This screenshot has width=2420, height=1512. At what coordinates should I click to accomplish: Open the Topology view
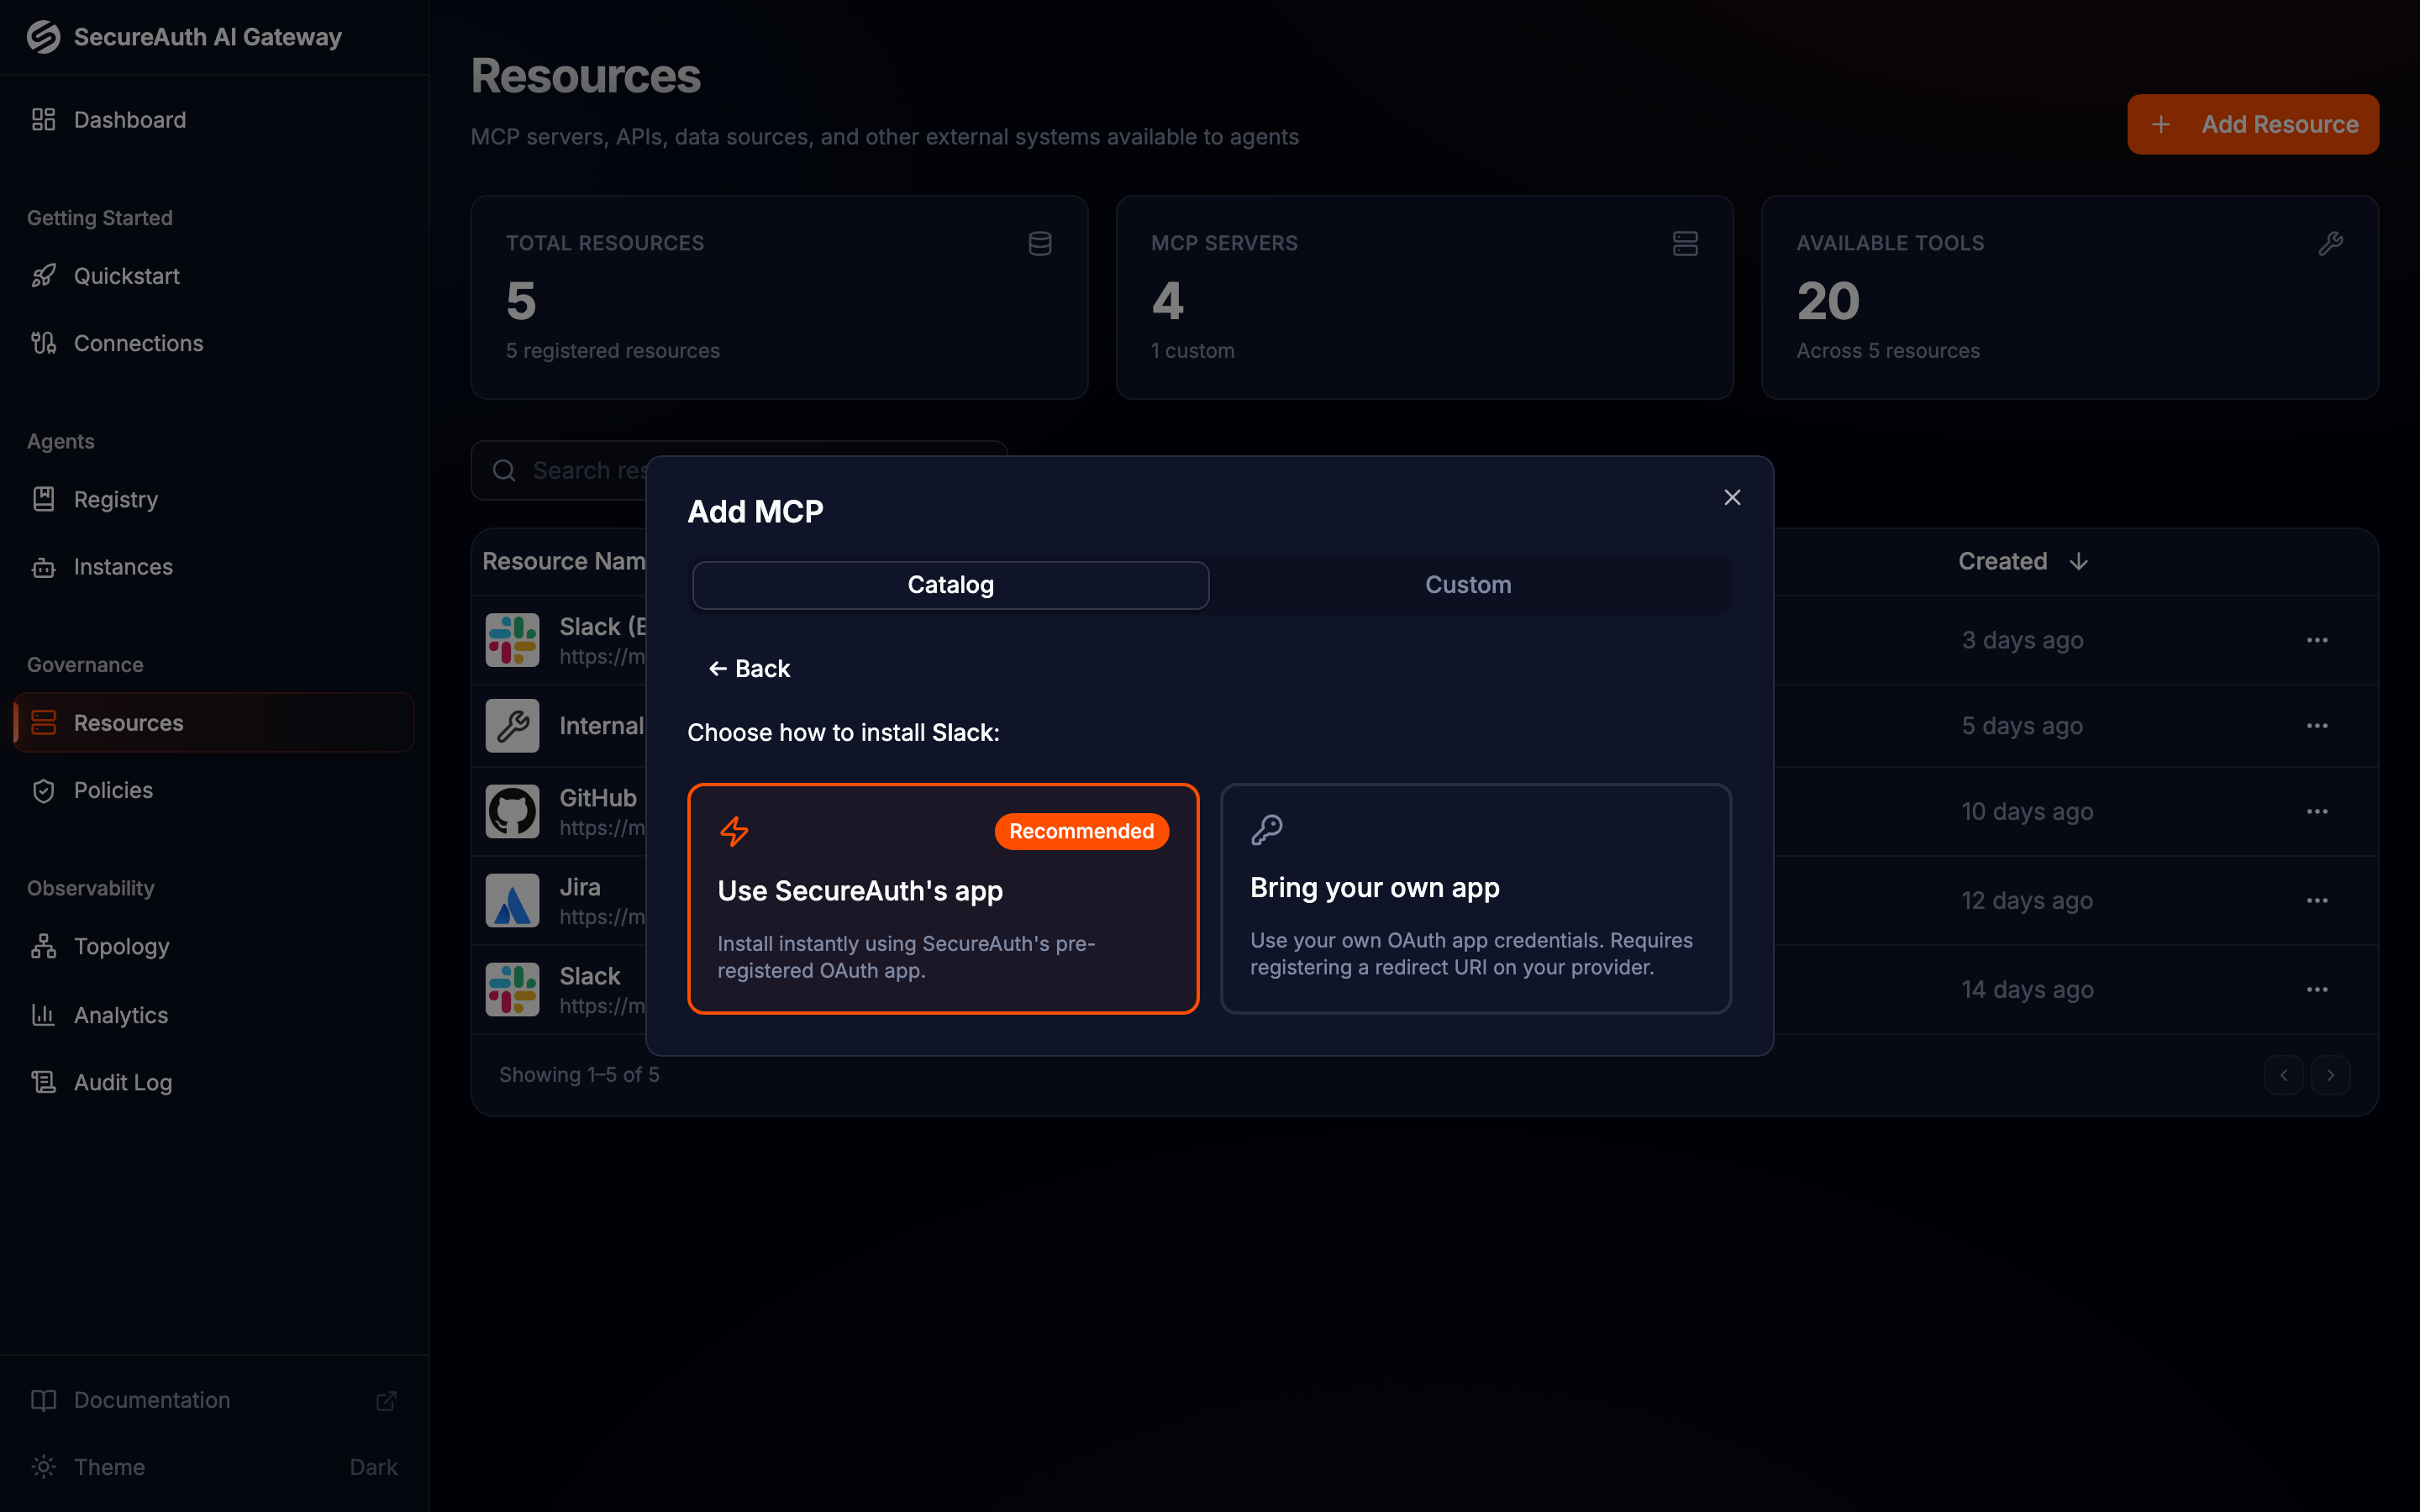coord(214,946)
